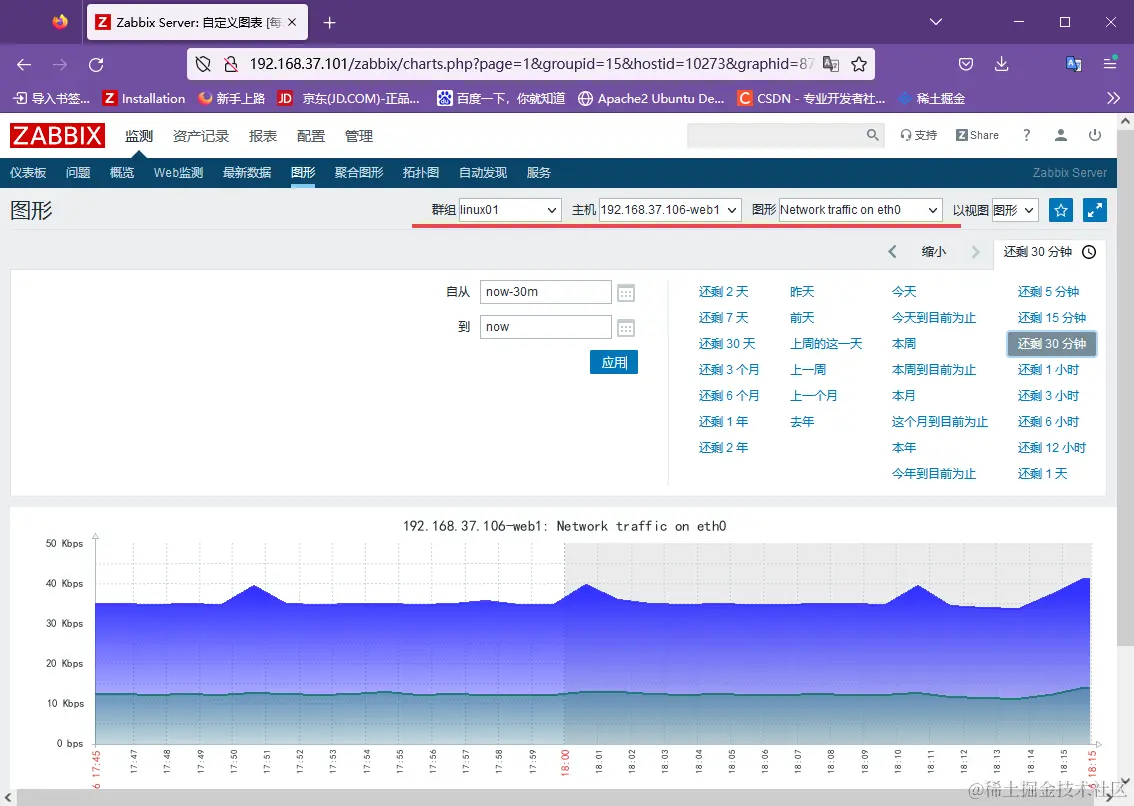This screenshot has height=806, width=1134.
Task: Open the 监测 main menu
Action: point(139,136)
